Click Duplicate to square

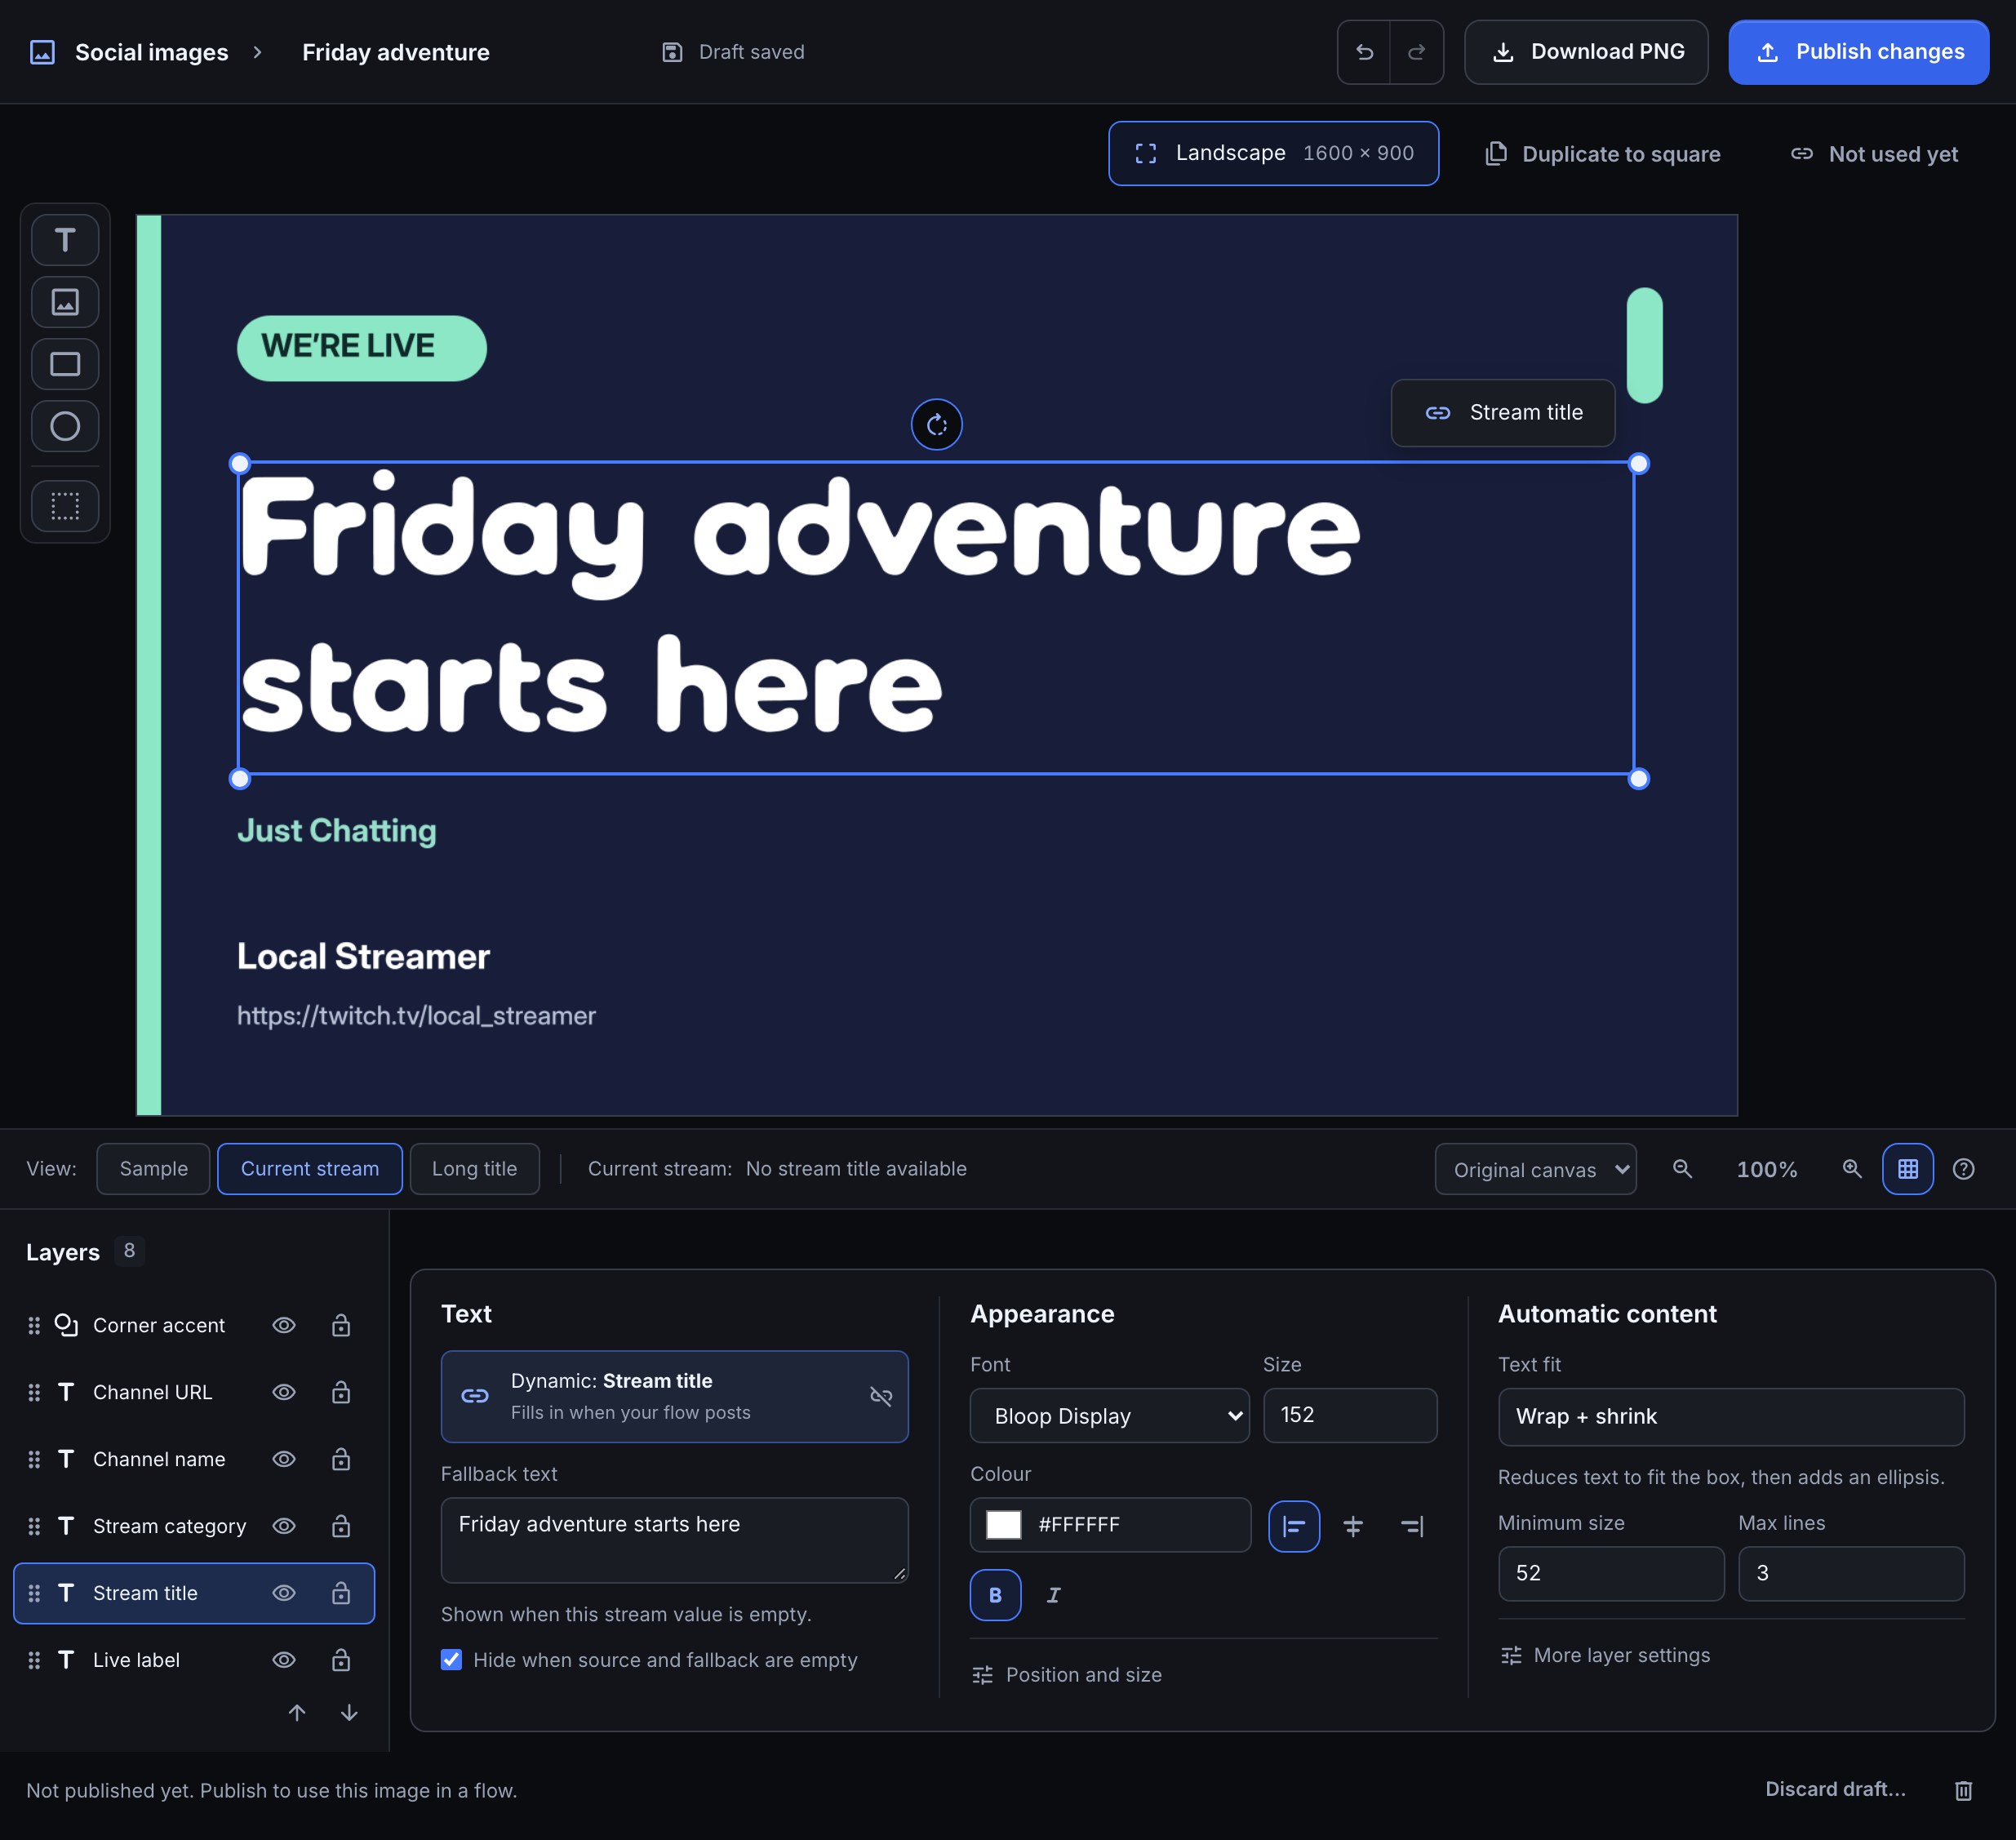pos(1602,154)
